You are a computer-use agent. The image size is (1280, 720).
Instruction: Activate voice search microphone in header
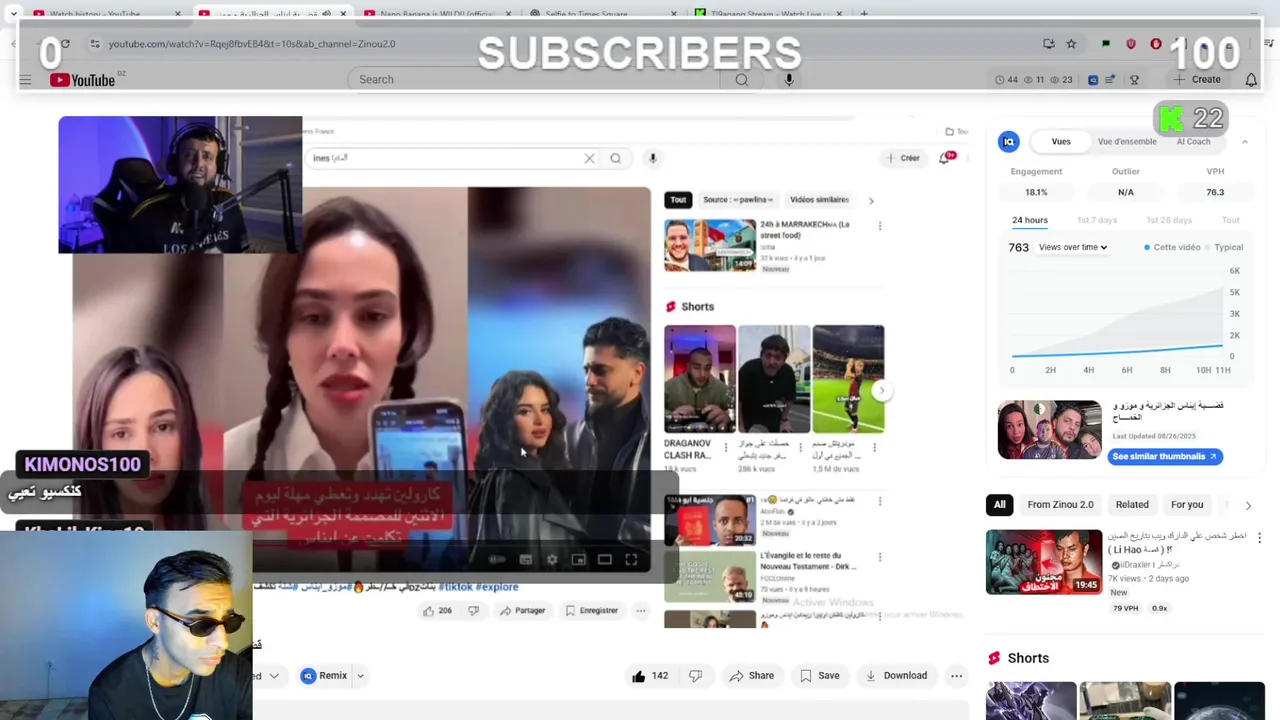click(789, 80)
